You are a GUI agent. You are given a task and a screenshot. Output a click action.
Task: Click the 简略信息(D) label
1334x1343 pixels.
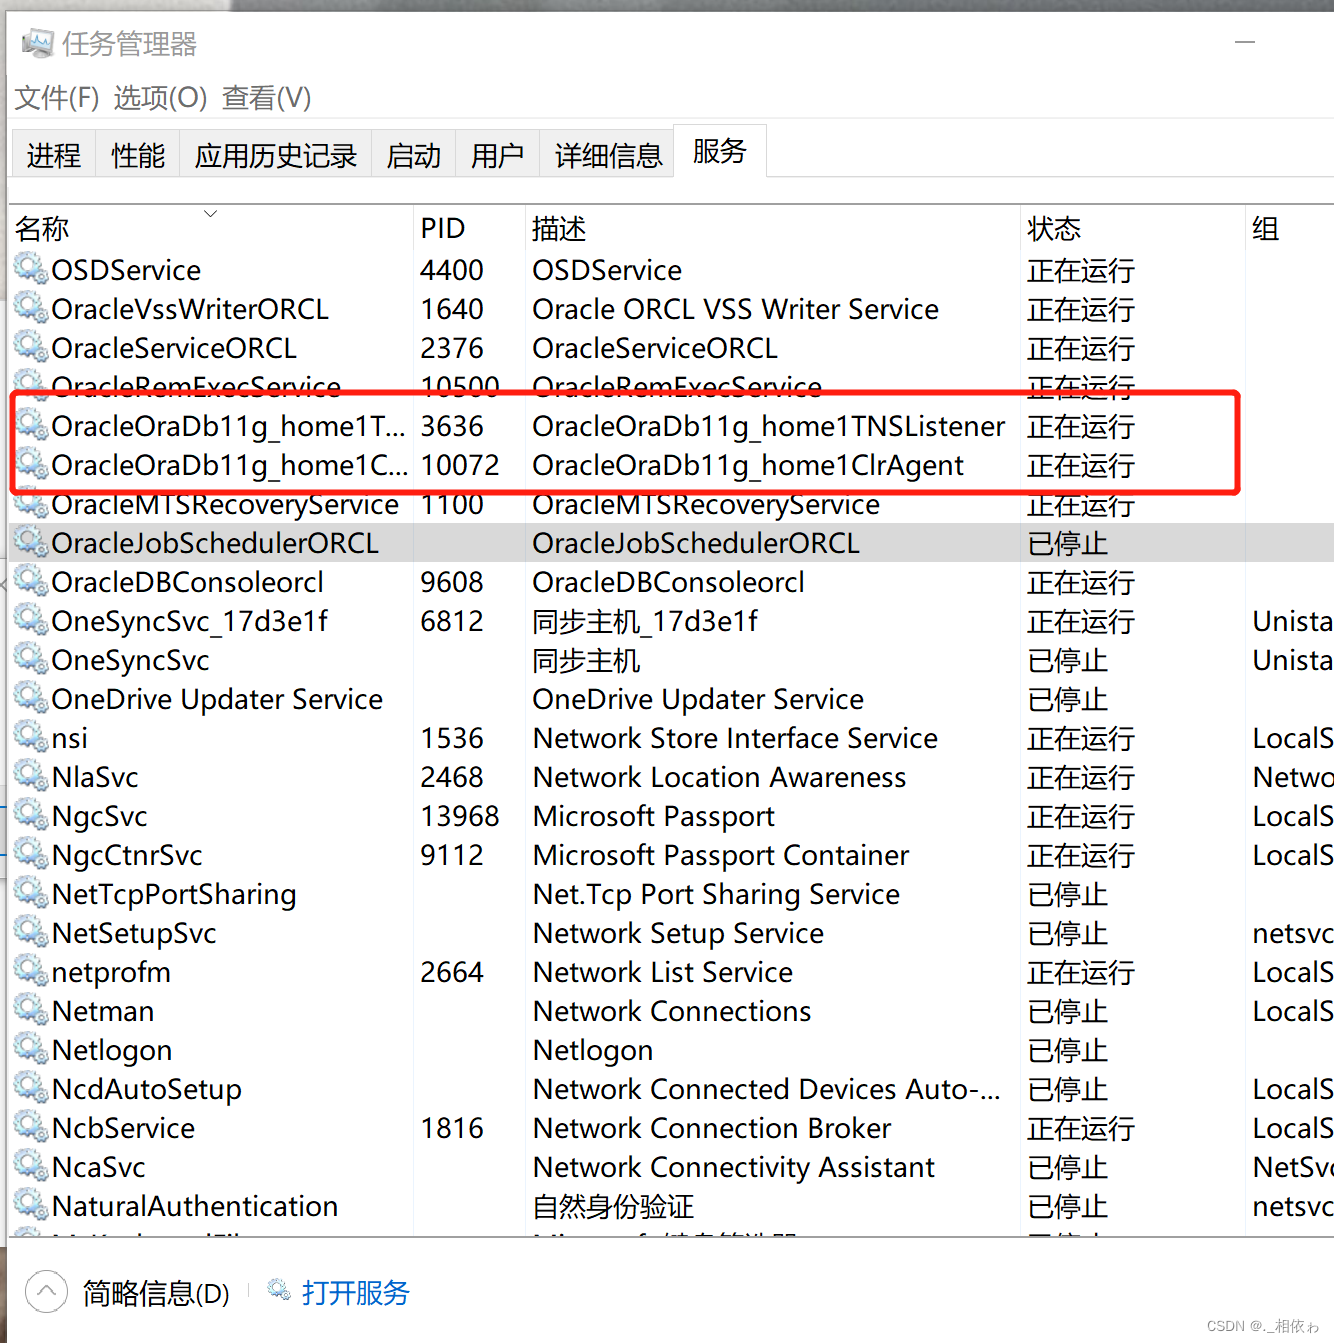tap(156, 1293)
